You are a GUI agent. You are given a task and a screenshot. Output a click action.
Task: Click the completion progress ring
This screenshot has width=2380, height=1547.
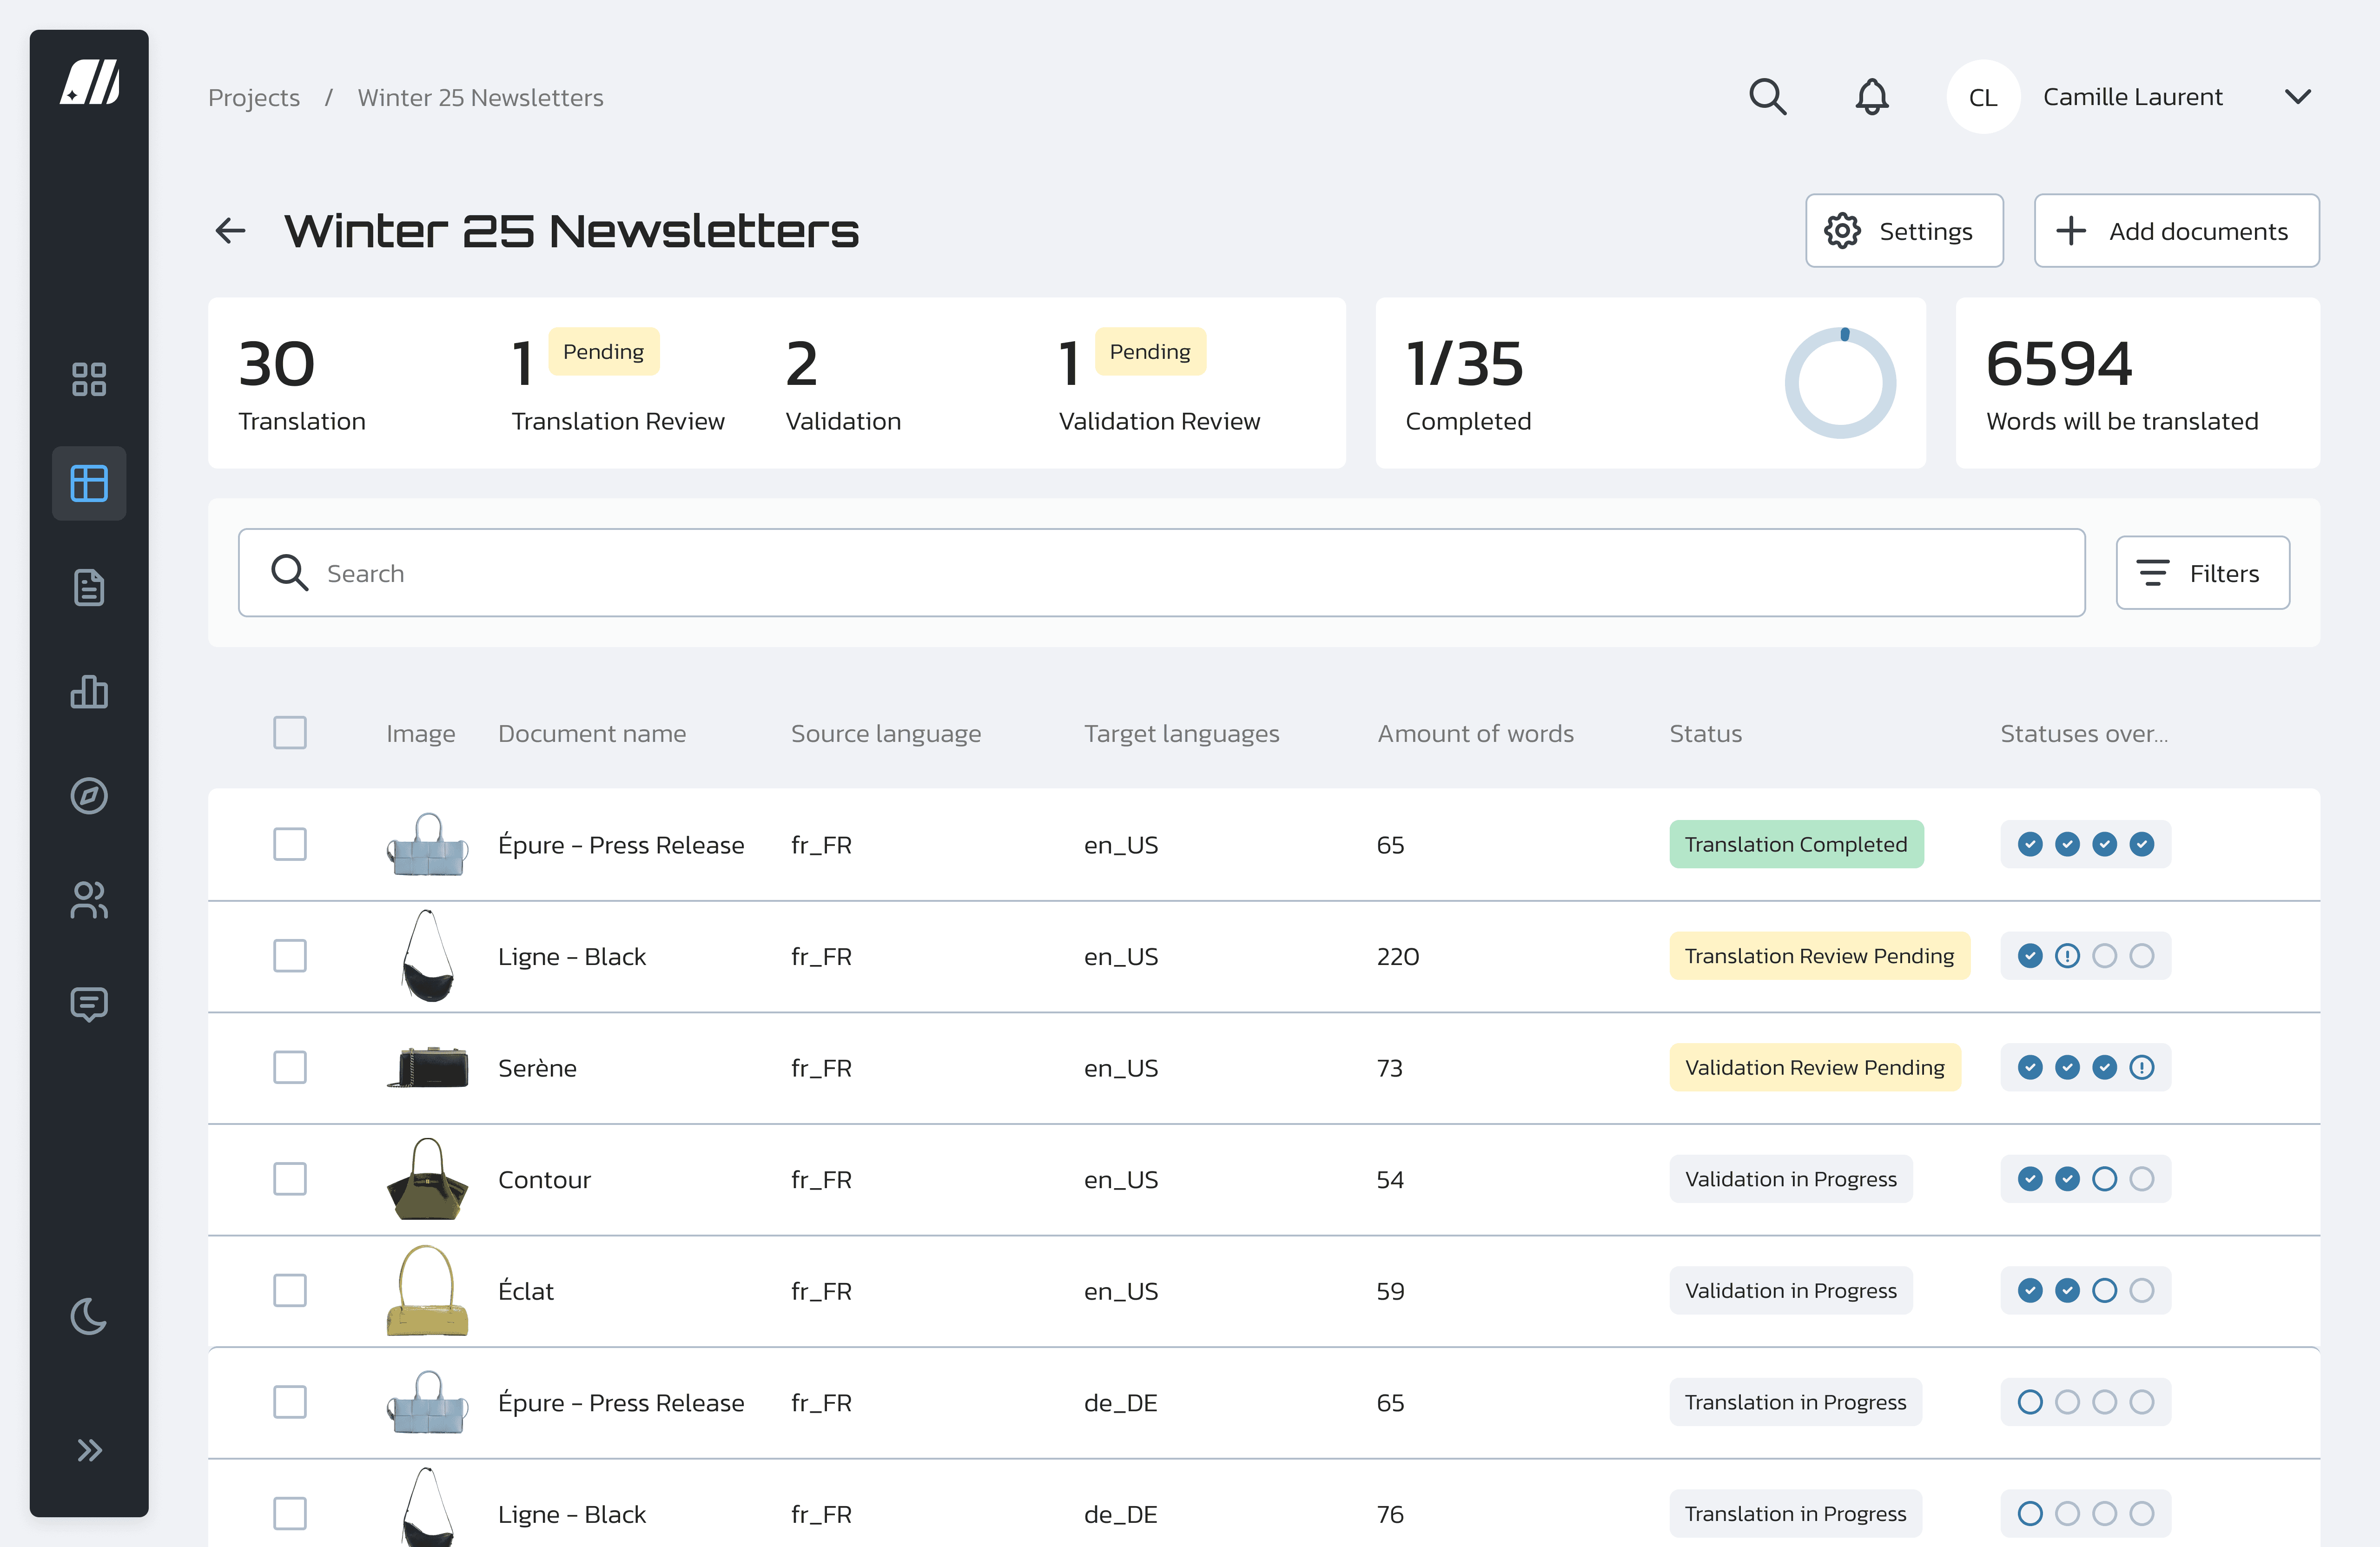click(1840, 383)
